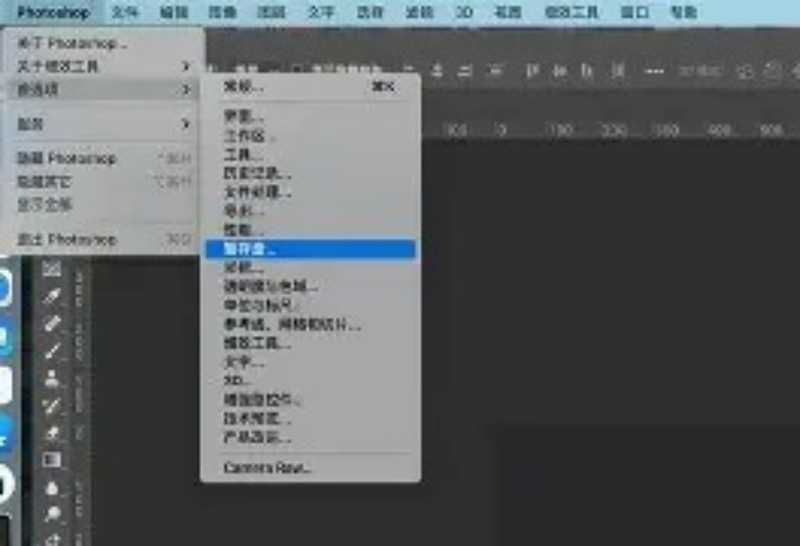Select the Blur tool
The width and height of the screenshot is (800, 546).
point(52,488)
